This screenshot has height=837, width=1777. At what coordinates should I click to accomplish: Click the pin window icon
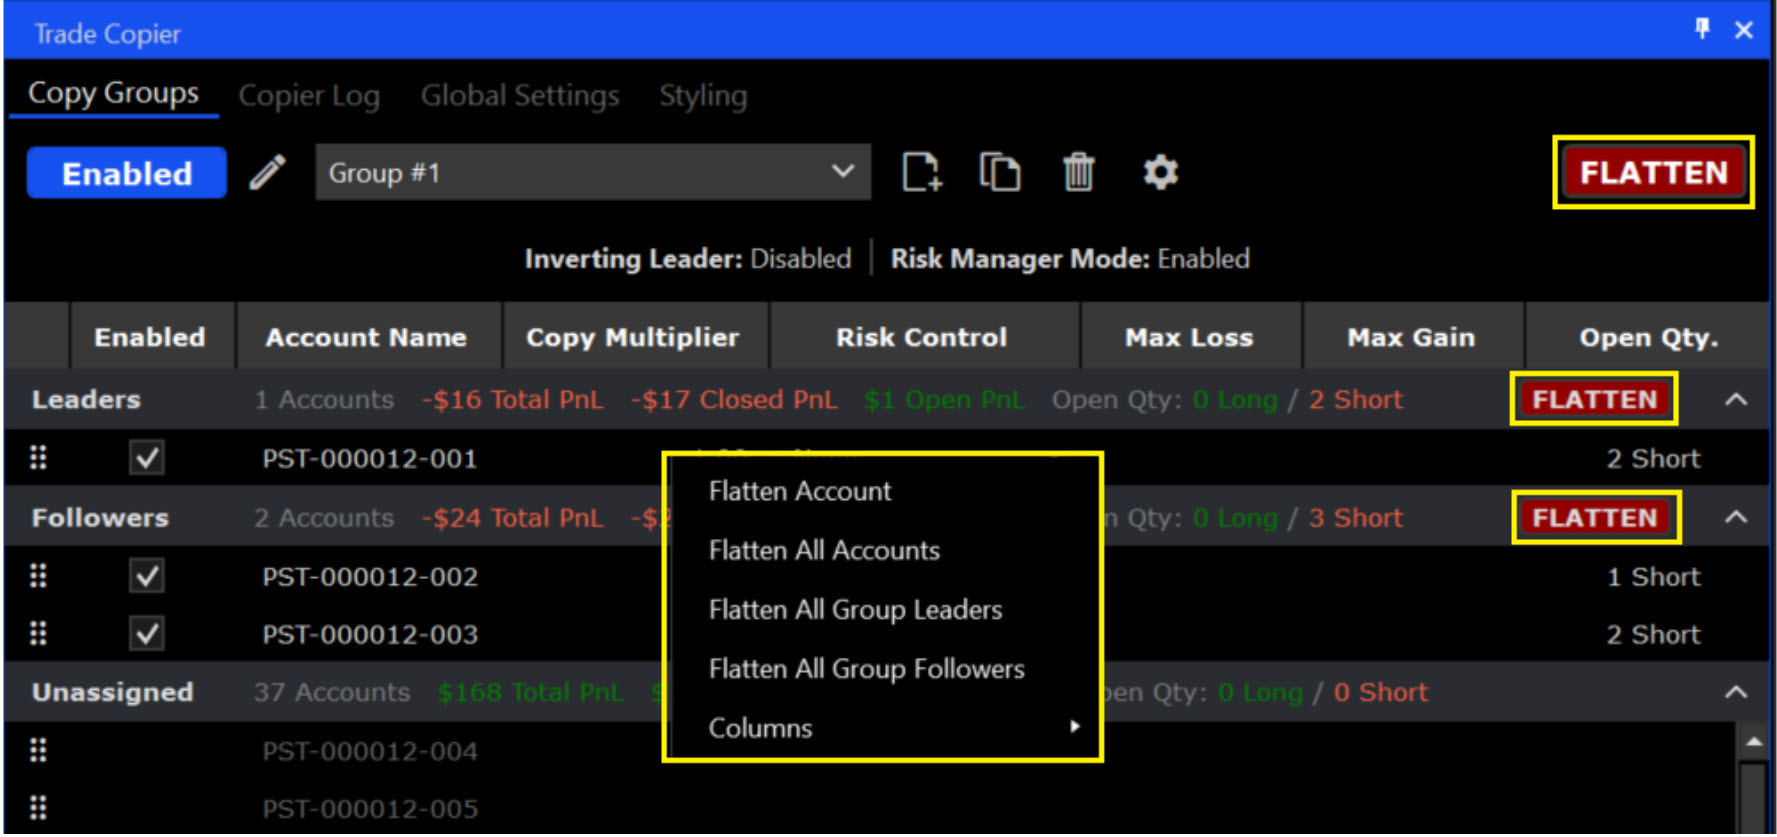point(1702,29)
